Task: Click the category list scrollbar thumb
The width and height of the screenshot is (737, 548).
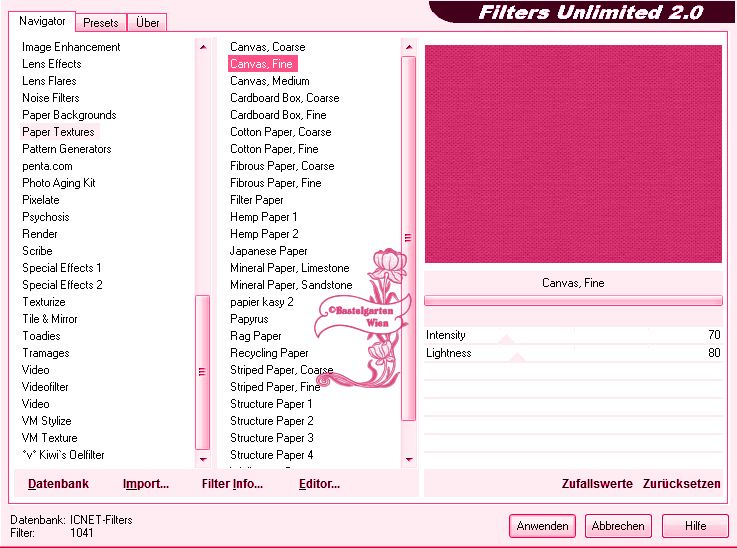Action: tap(203, 372)
